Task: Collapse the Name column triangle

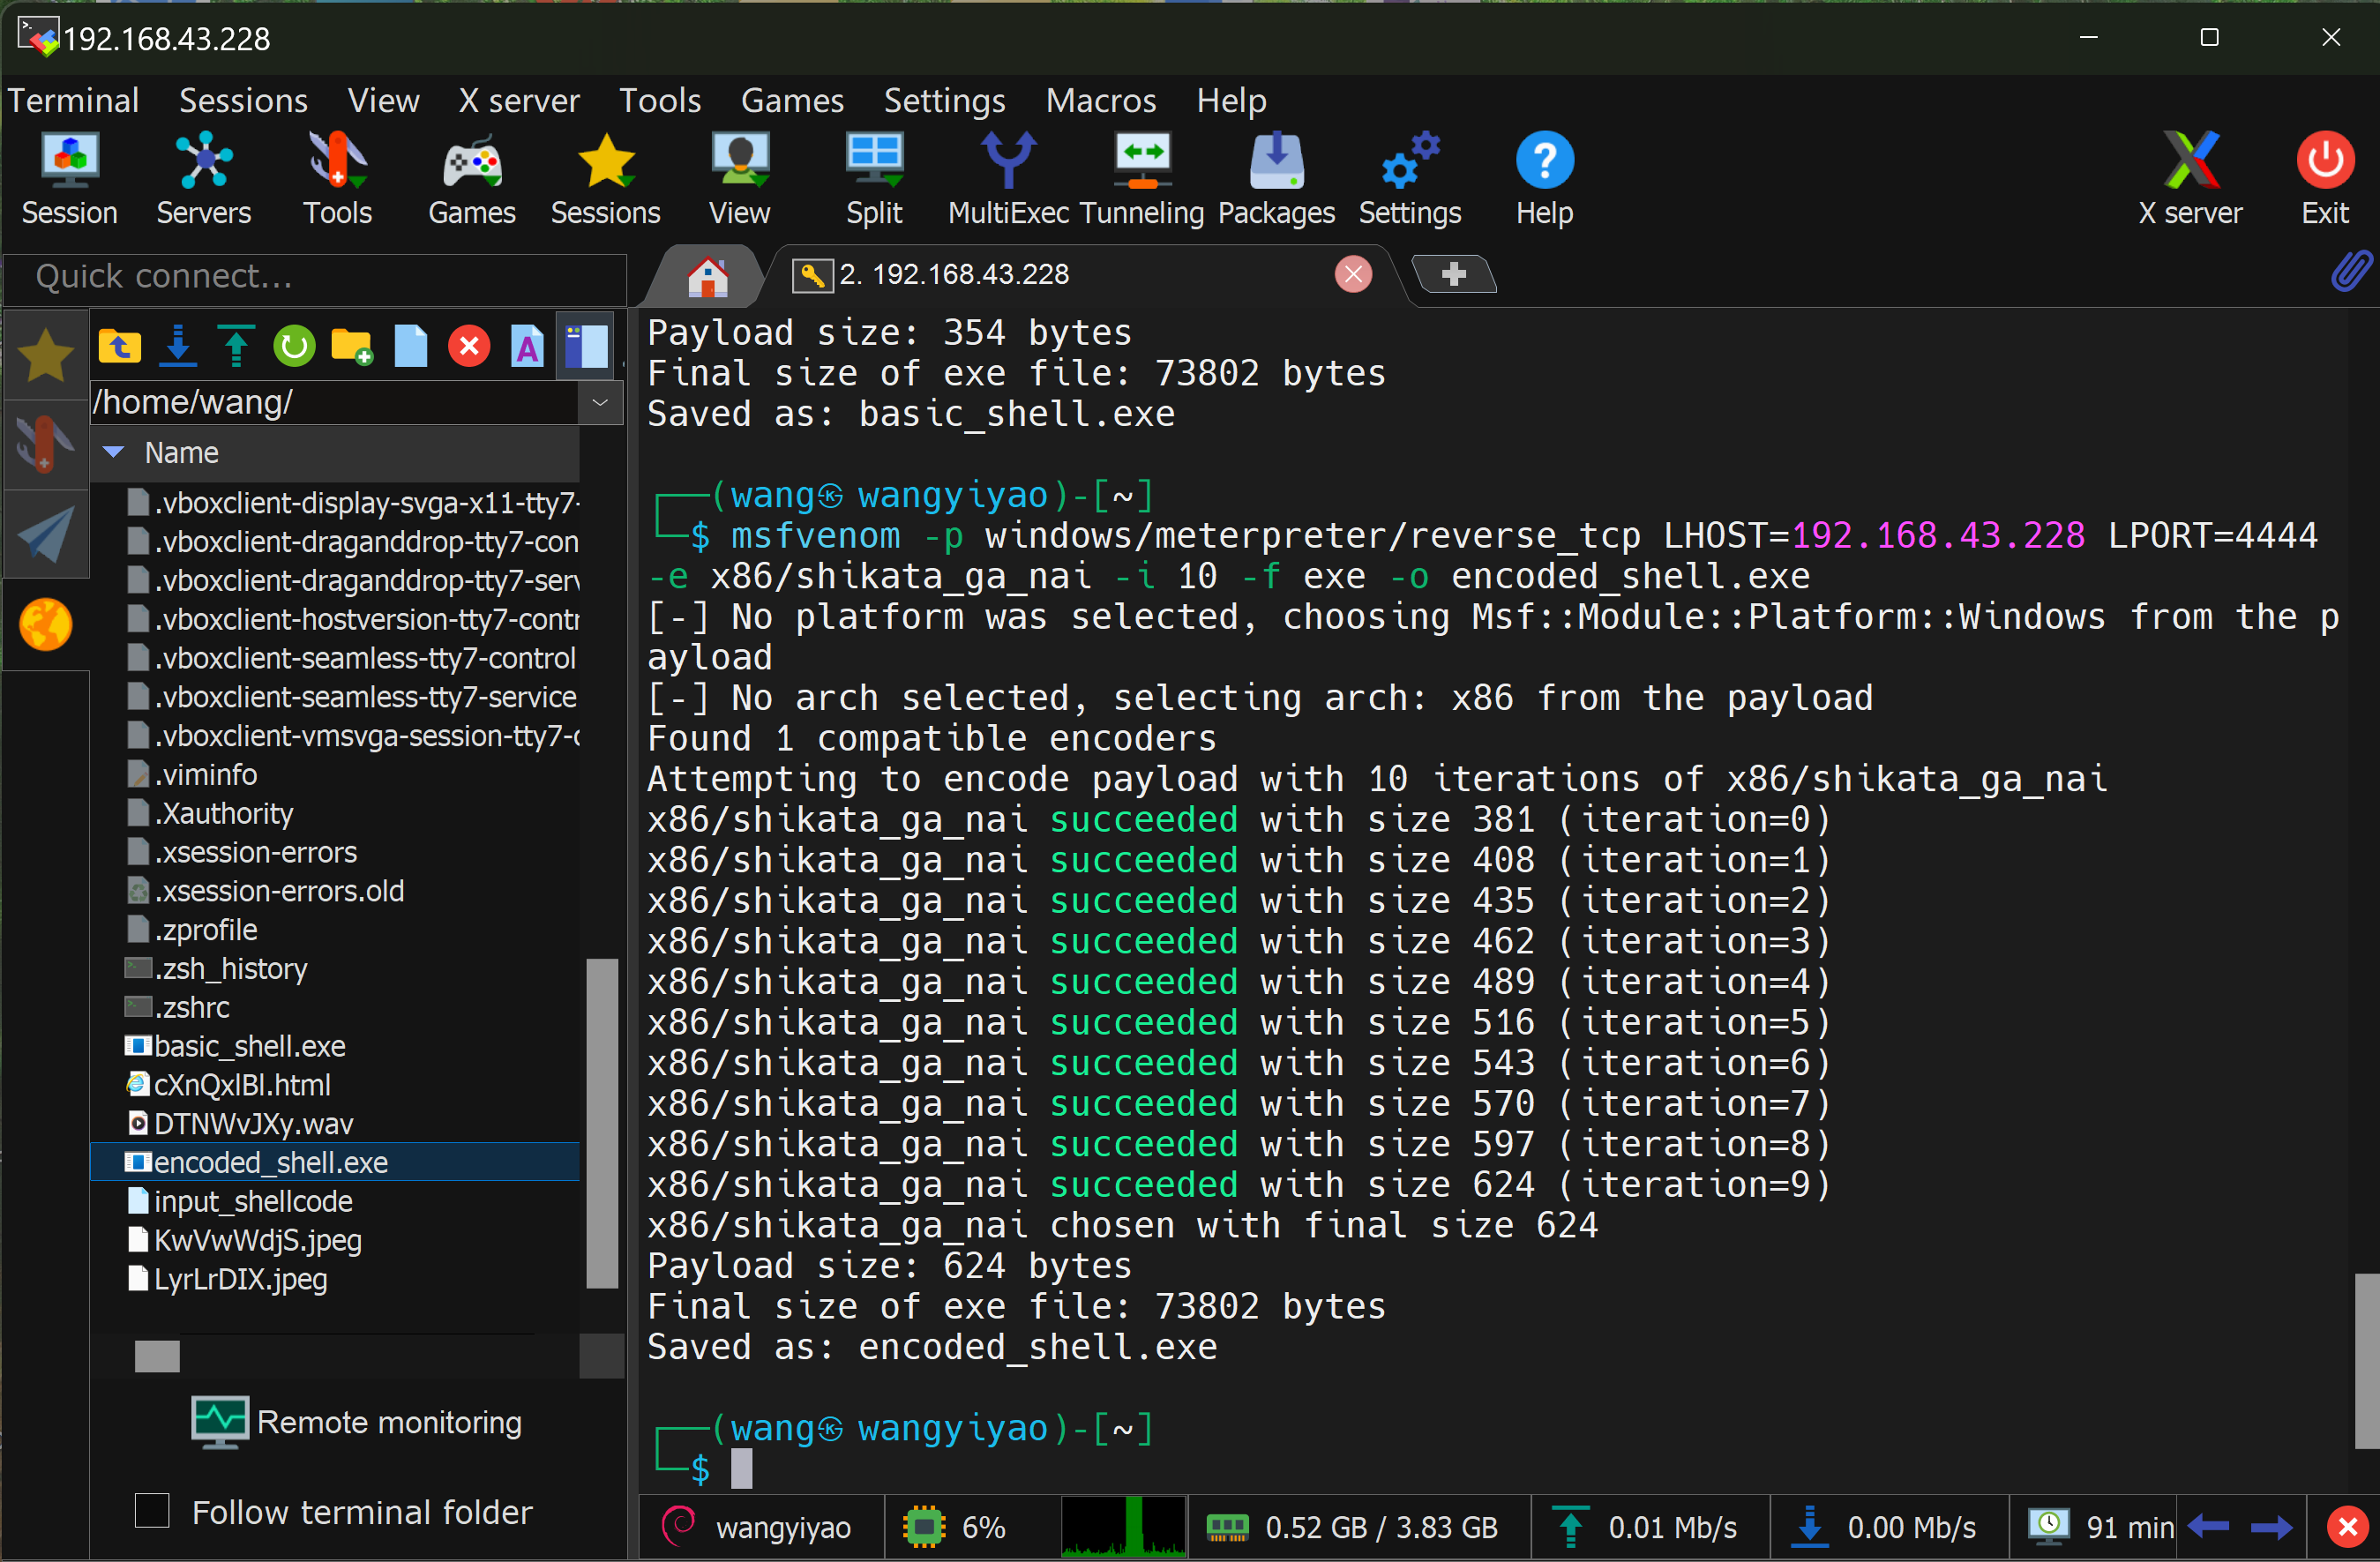Action: 114,452
